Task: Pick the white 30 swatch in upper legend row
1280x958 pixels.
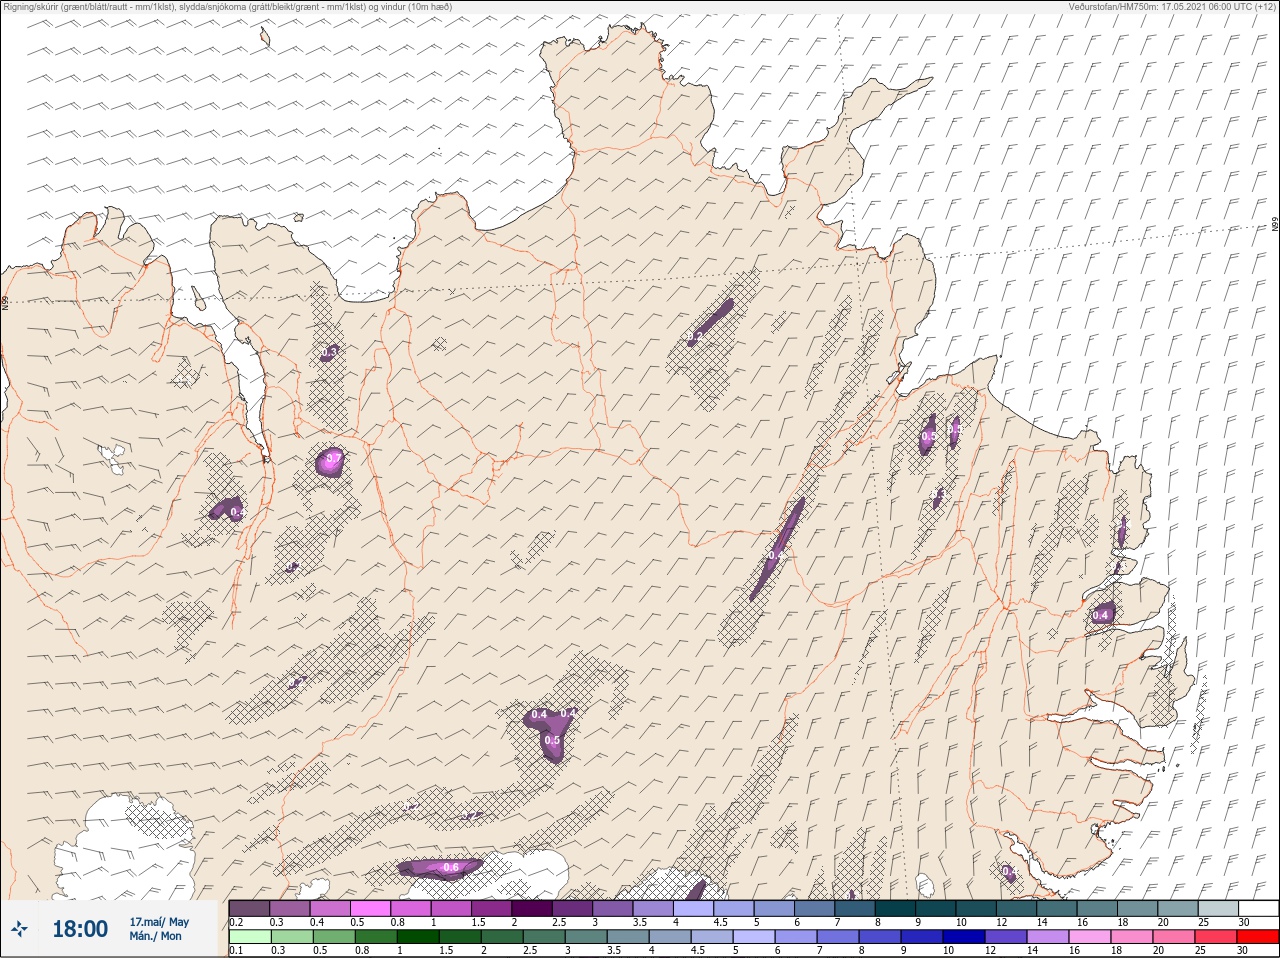Action: 1258,908
